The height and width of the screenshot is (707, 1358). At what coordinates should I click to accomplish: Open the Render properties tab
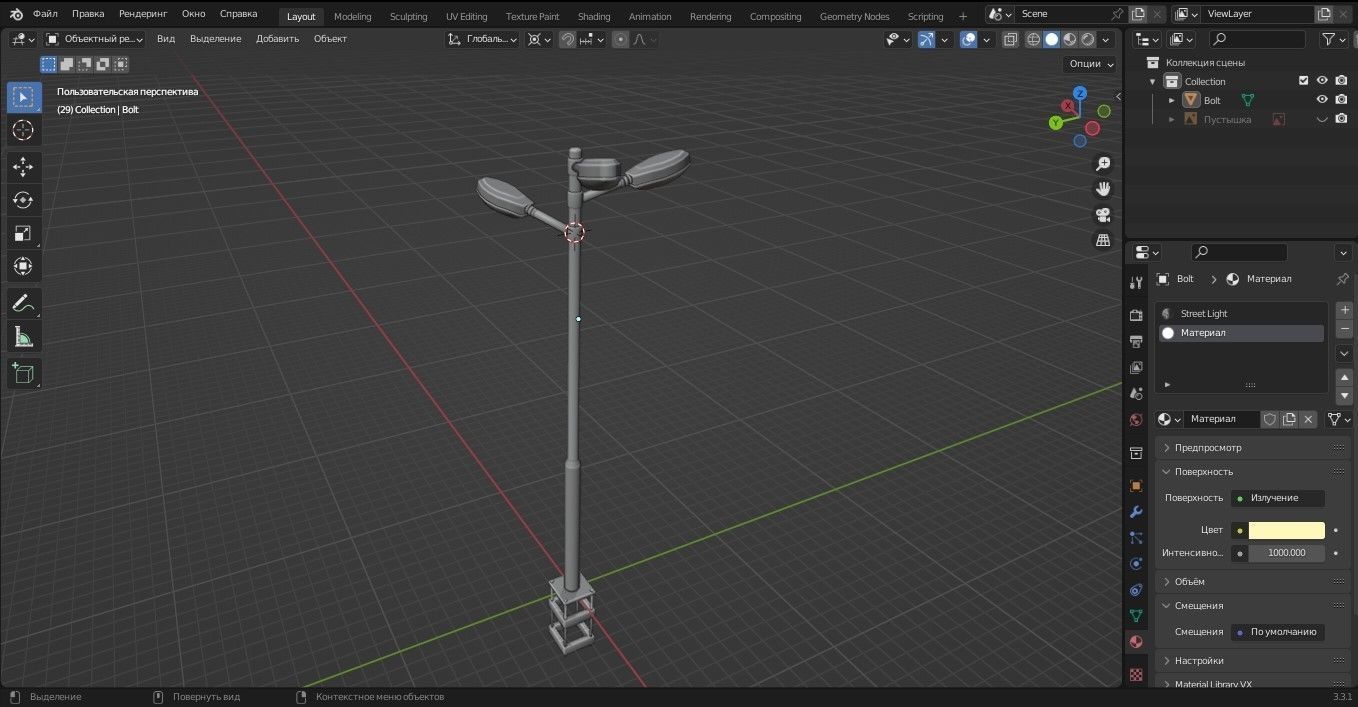pyautogui.click(x=1136, y=315)
